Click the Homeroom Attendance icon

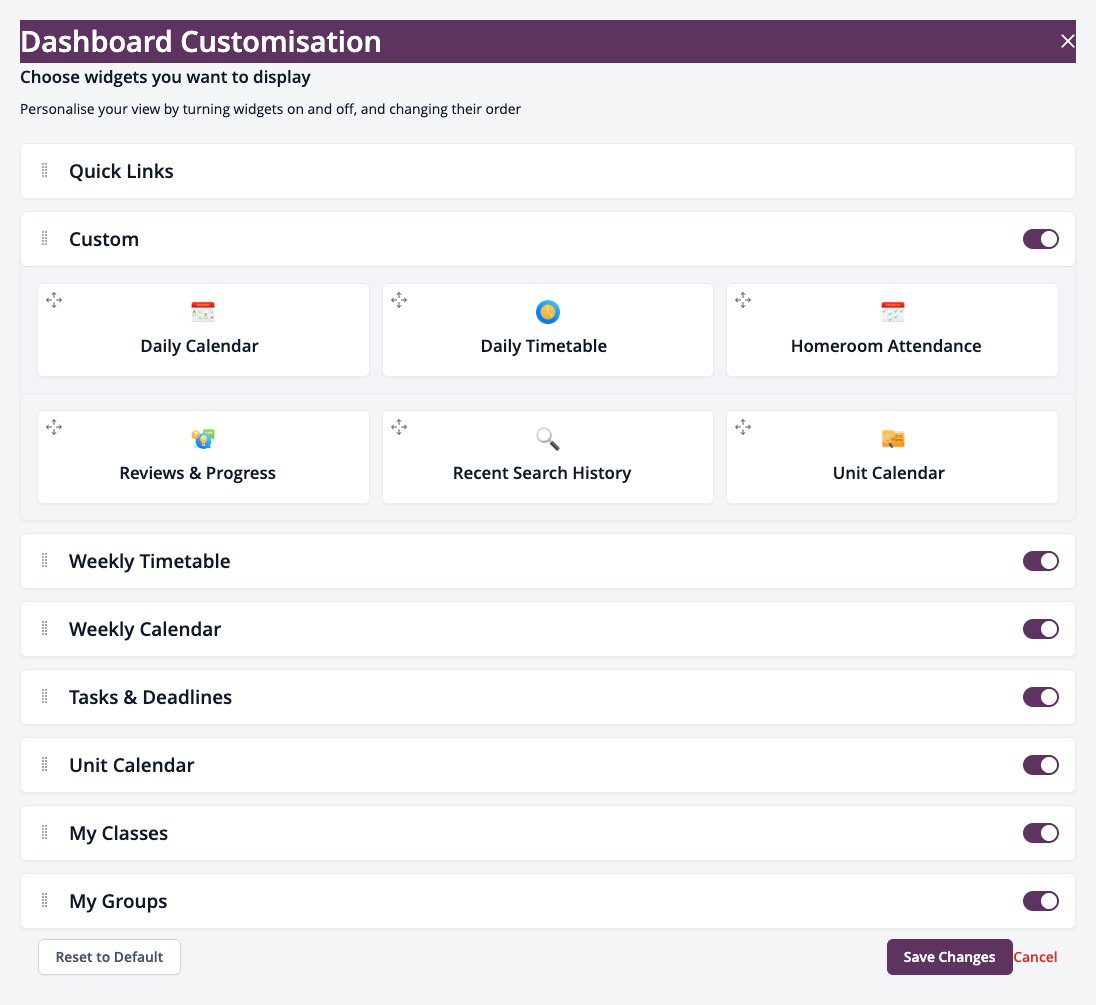point(893,312)
